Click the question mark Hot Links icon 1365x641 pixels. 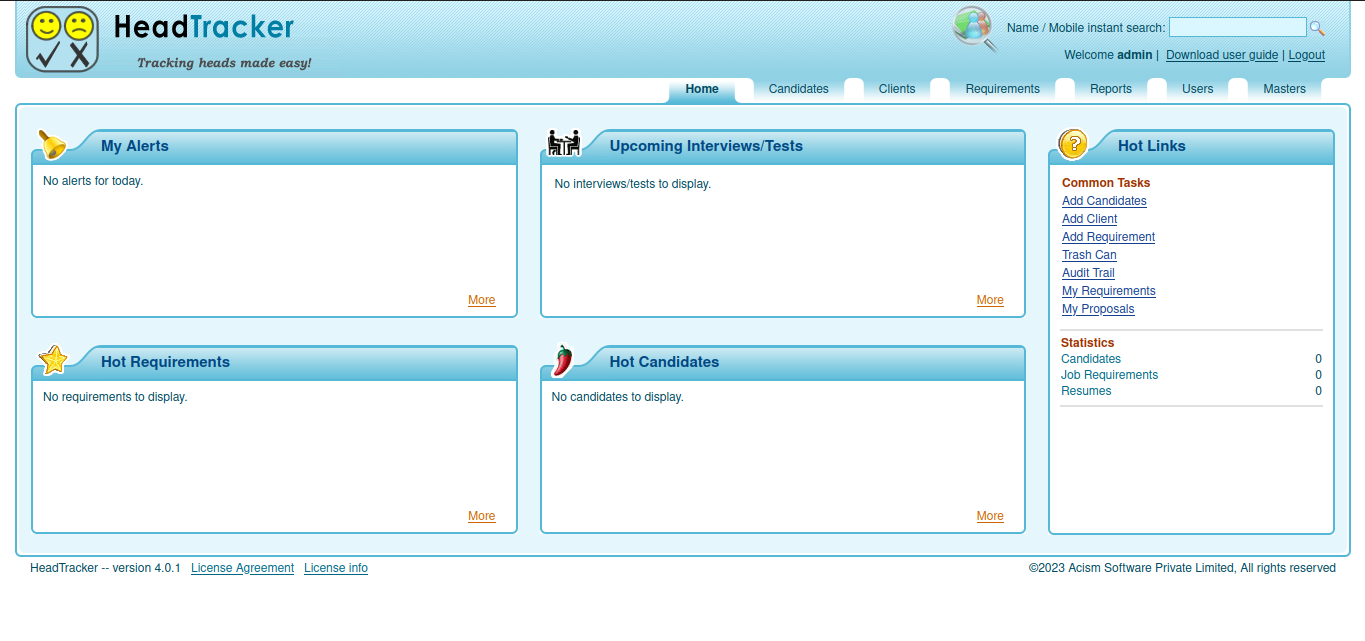coord(1072,144)
